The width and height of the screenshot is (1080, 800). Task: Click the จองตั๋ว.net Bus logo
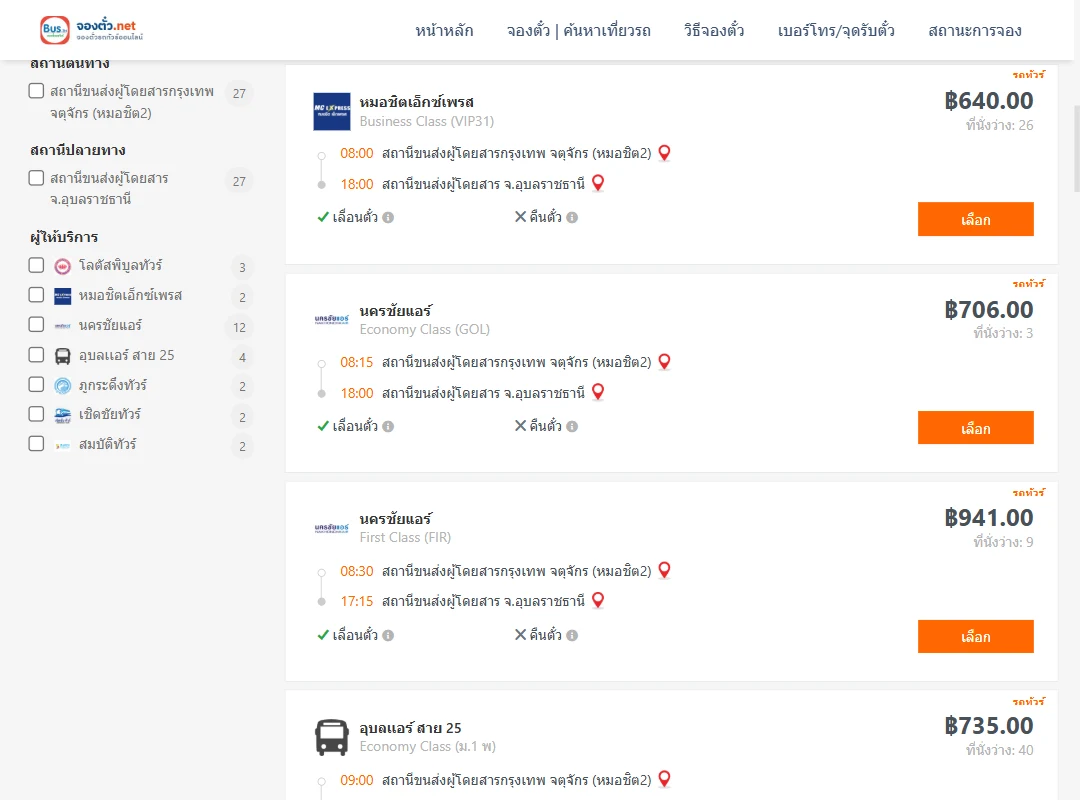(x=92, y=30)
